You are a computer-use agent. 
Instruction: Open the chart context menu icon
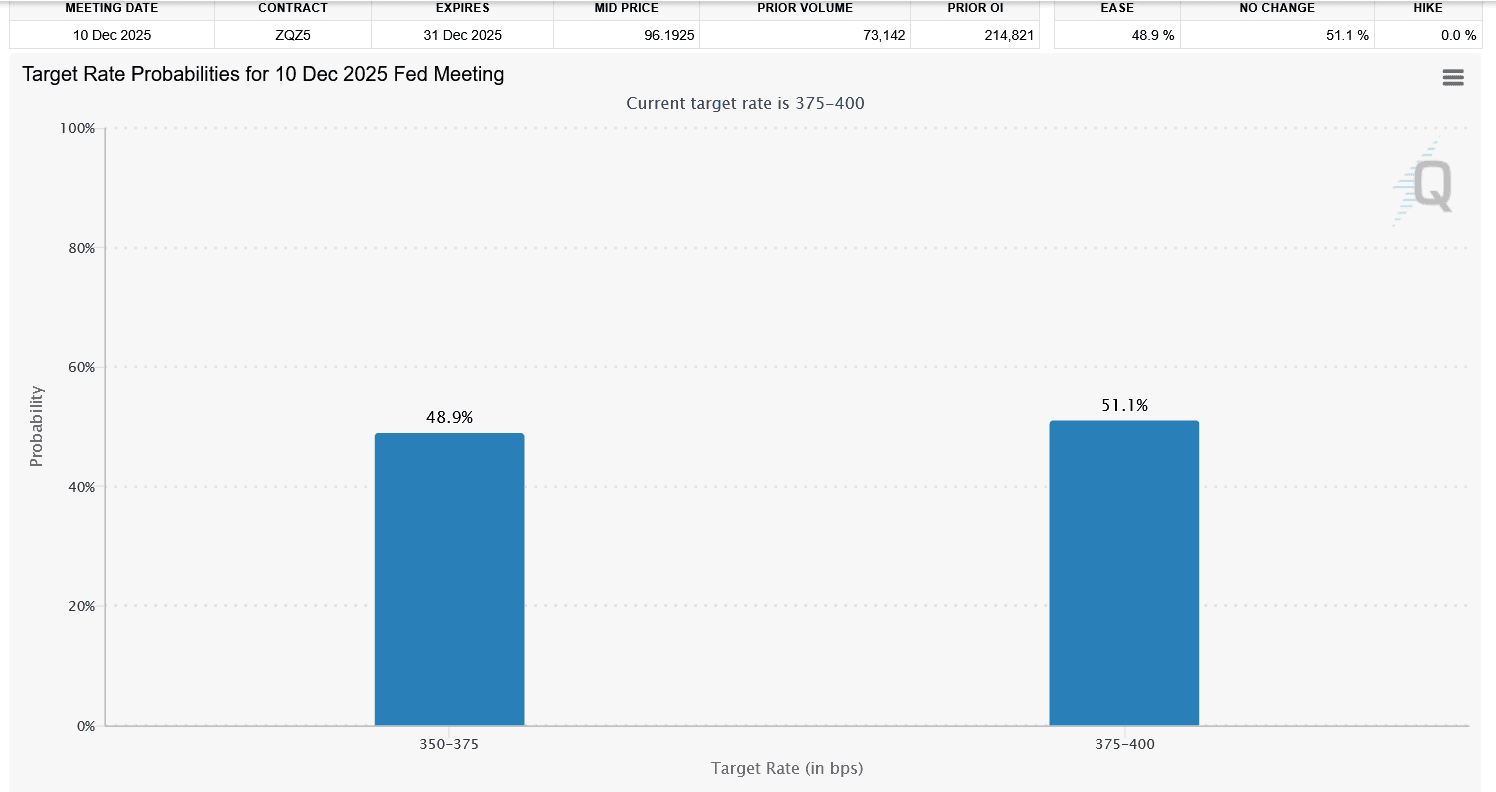tap(1453, 77)
